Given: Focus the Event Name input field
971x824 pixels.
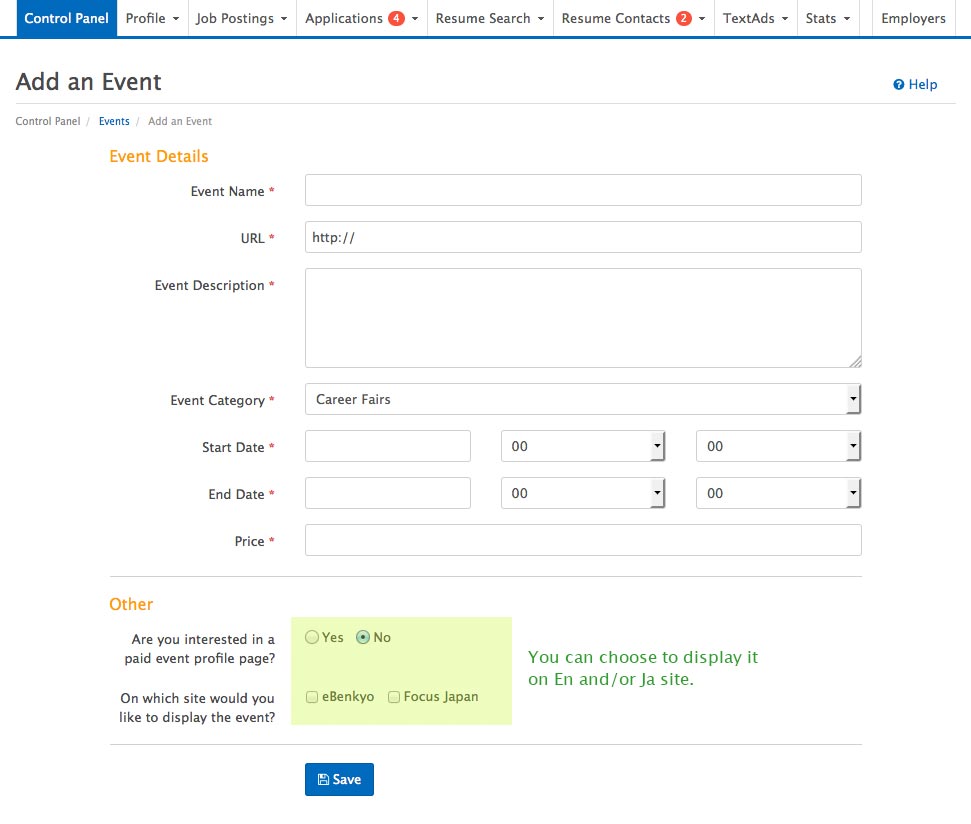Looking at the screenshot, I should coord(583,190).
